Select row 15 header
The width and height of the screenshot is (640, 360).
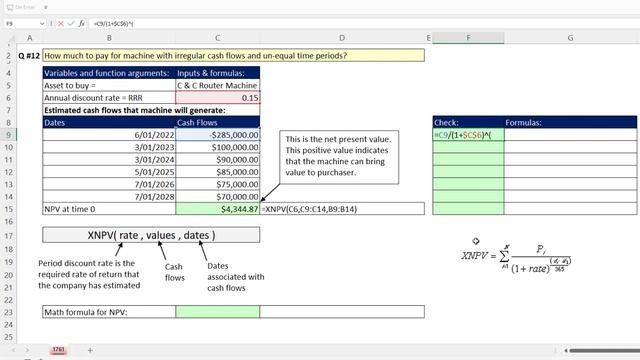pos(9,209)
